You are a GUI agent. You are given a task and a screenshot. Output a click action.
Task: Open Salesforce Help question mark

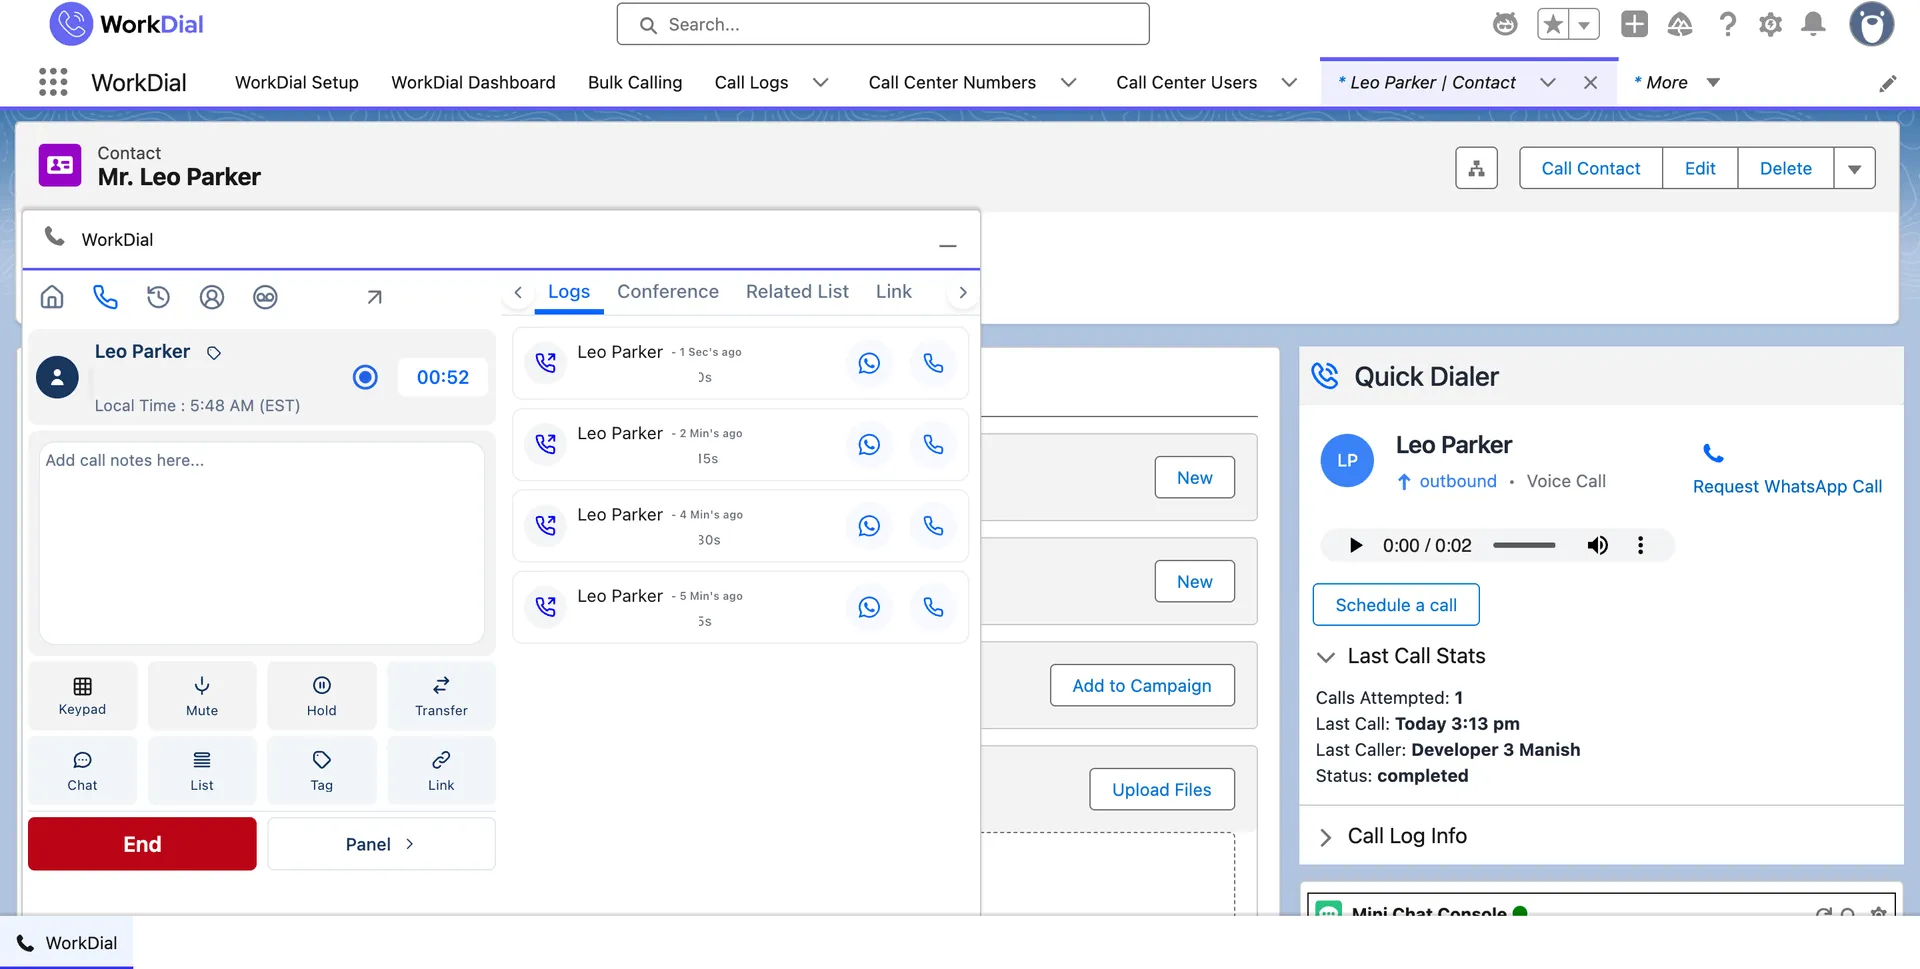[1727, 24]
